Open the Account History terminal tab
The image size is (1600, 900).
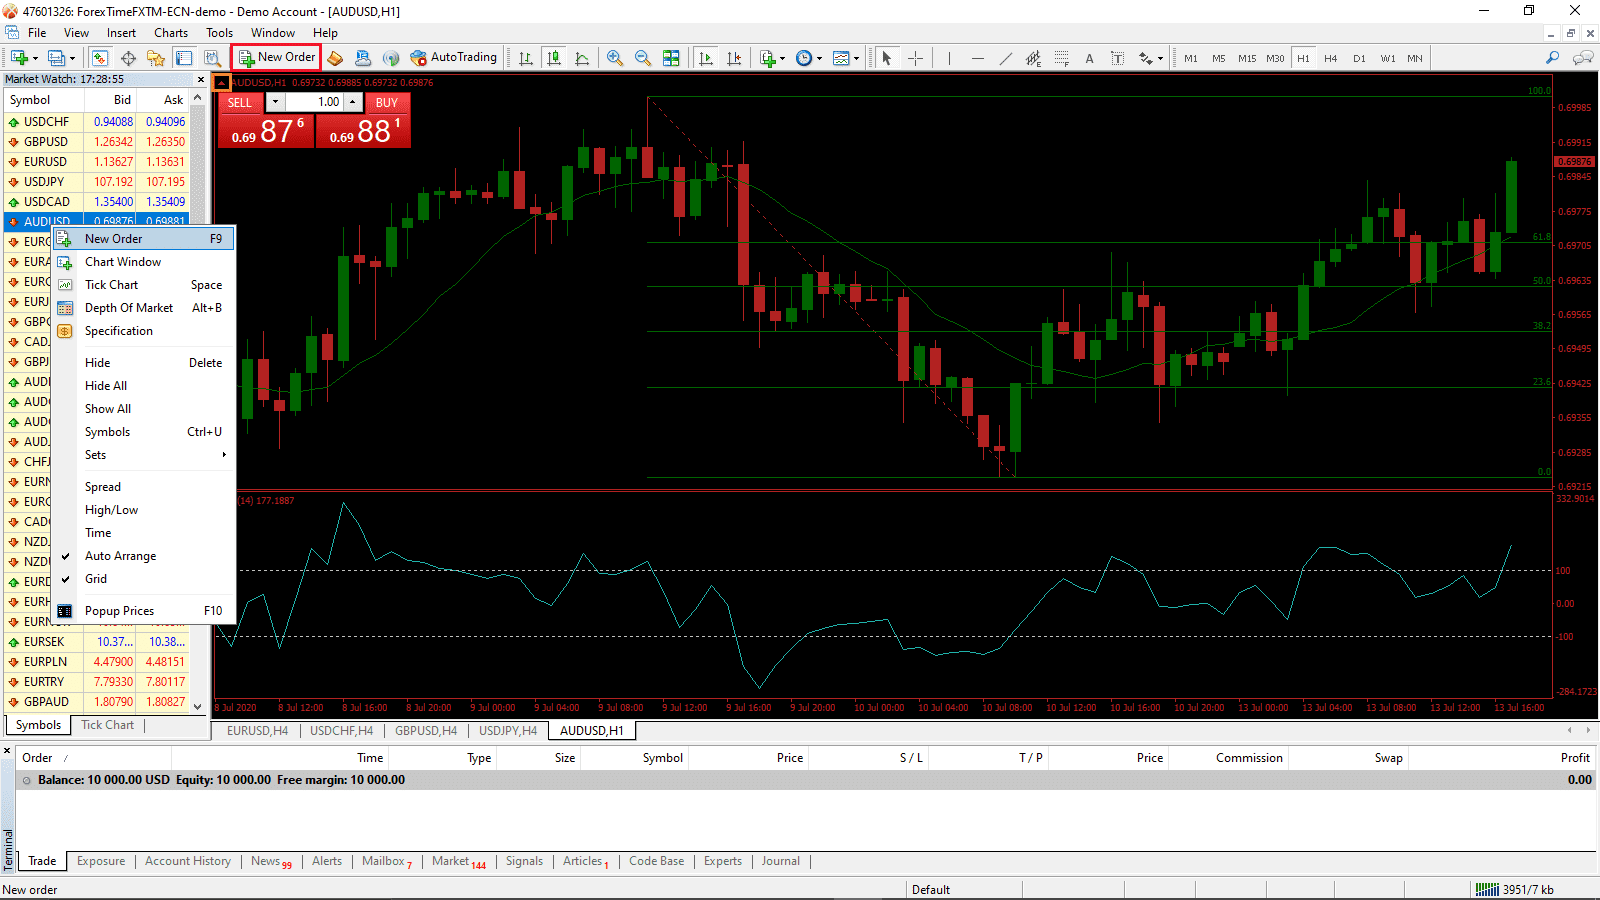coord(188,861)
